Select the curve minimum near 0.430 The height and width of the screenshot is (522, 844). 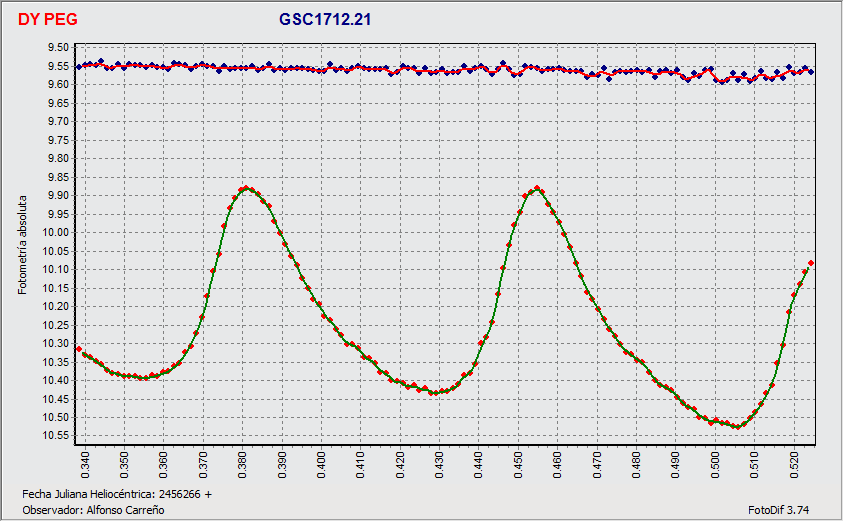point(433,392)
